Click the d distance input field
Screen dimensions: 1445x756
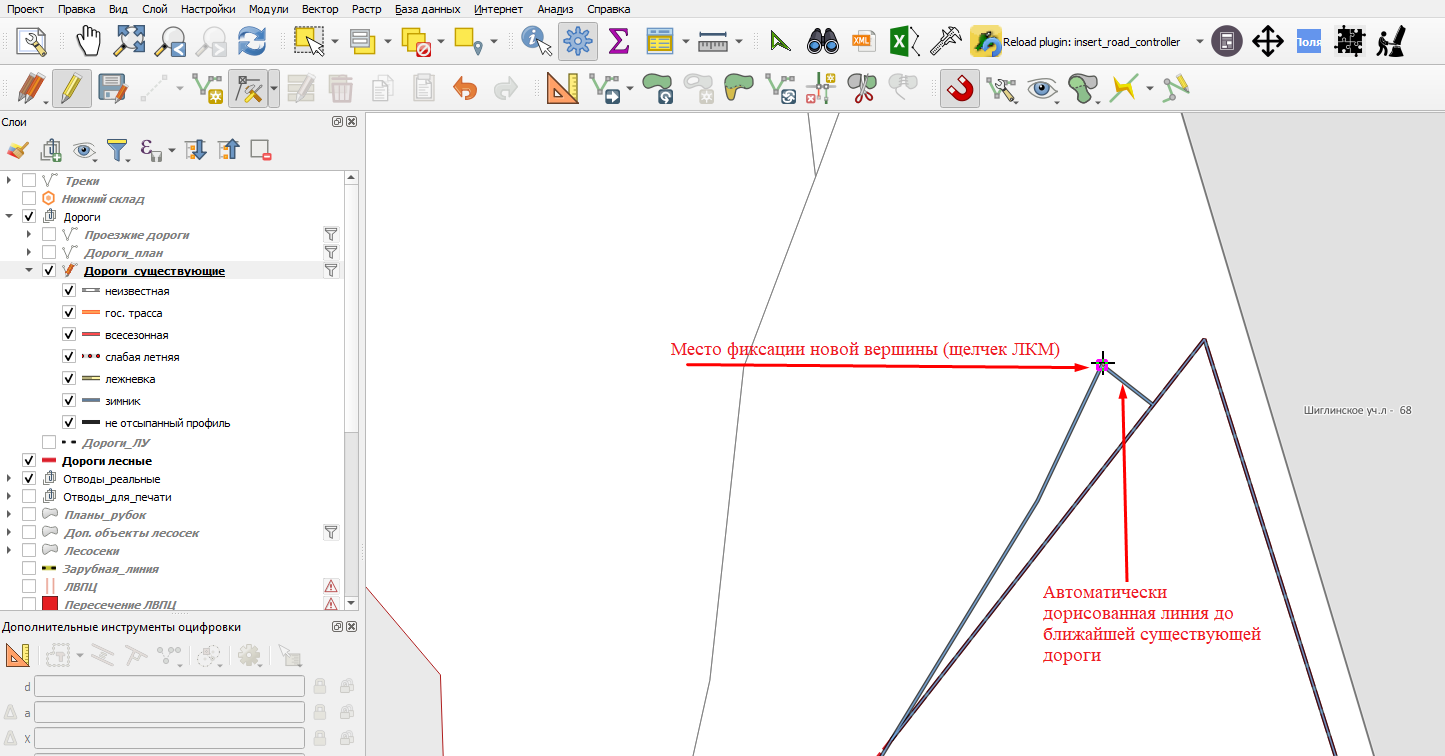tap(169, 686)
